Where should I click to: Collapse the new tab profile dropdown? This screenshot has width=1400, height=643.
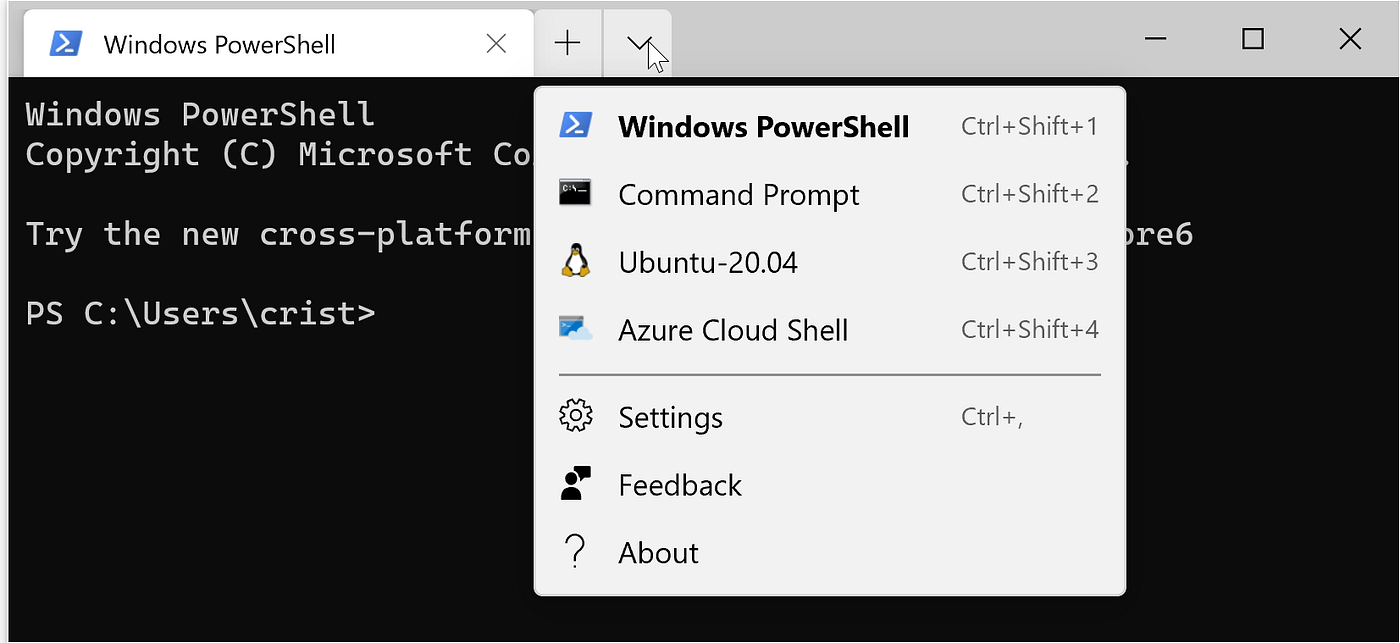click(639, 42)
